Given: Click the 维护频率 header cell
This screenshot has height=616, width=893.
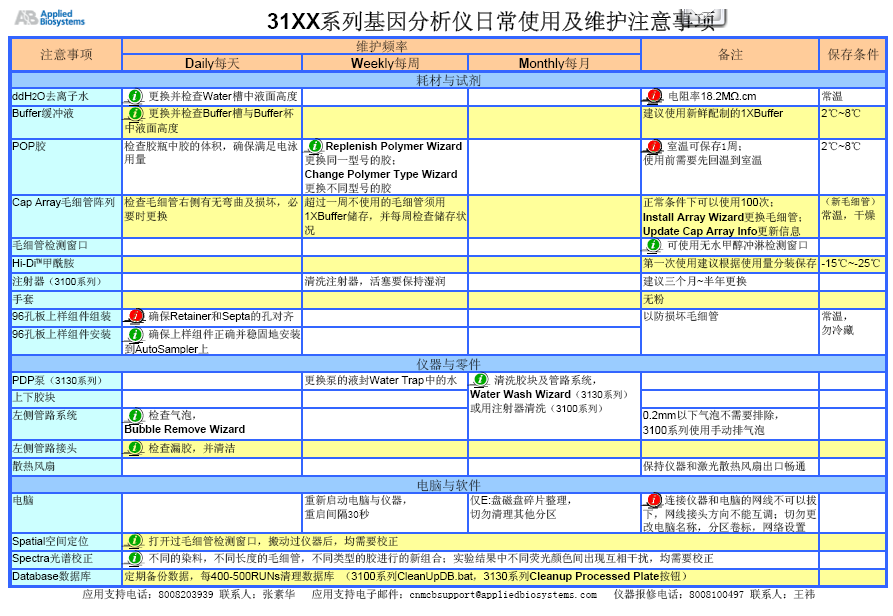Looking at the screenshot, I should coord(382,47).
